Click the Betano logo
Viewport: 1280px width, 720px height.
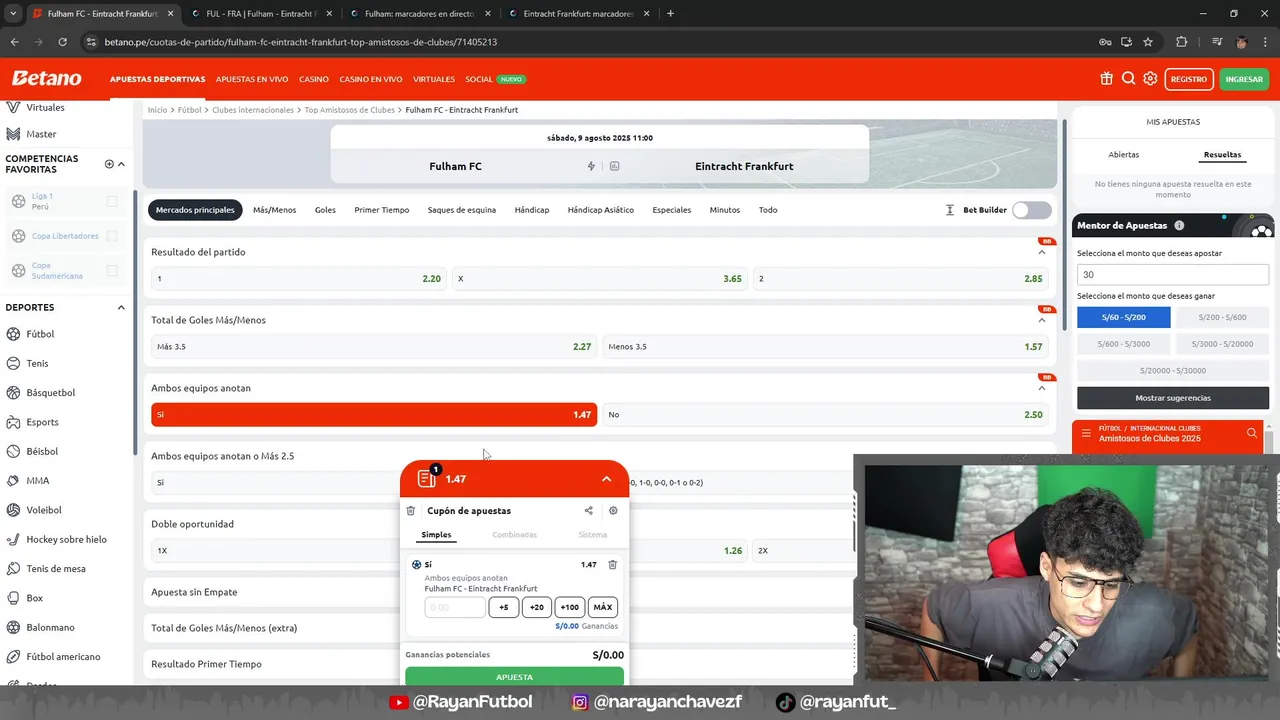(46, 79)
